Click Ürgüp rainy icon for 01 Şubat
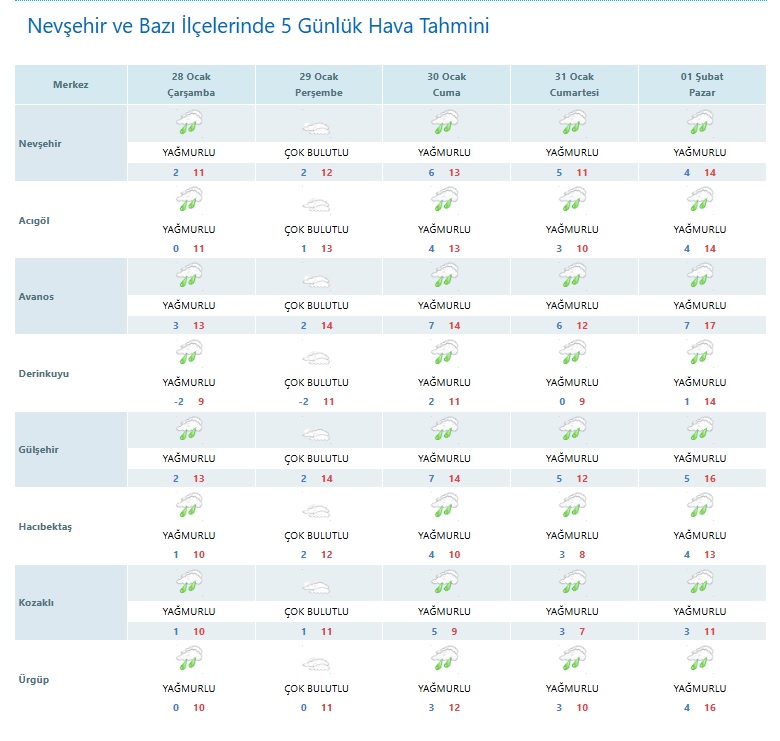Image resolution: width=780 pixels, height=741 pixels. (699, 660)
